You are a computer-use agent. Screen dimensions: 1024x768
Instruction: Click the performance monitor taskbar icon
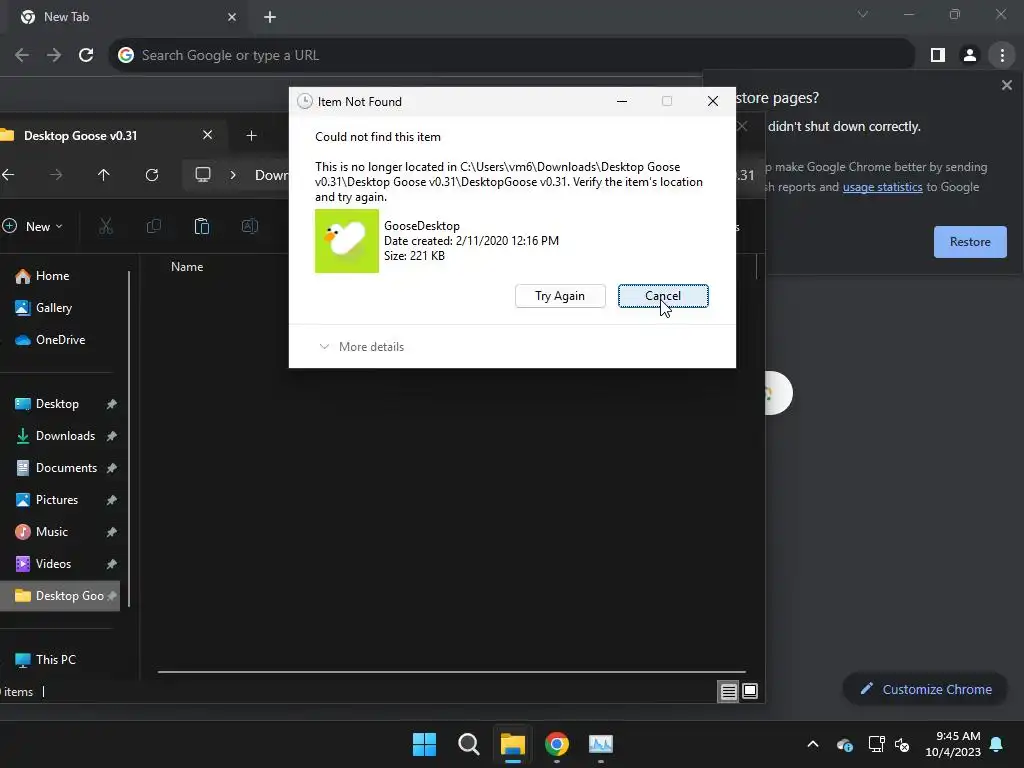click(601, 744)
